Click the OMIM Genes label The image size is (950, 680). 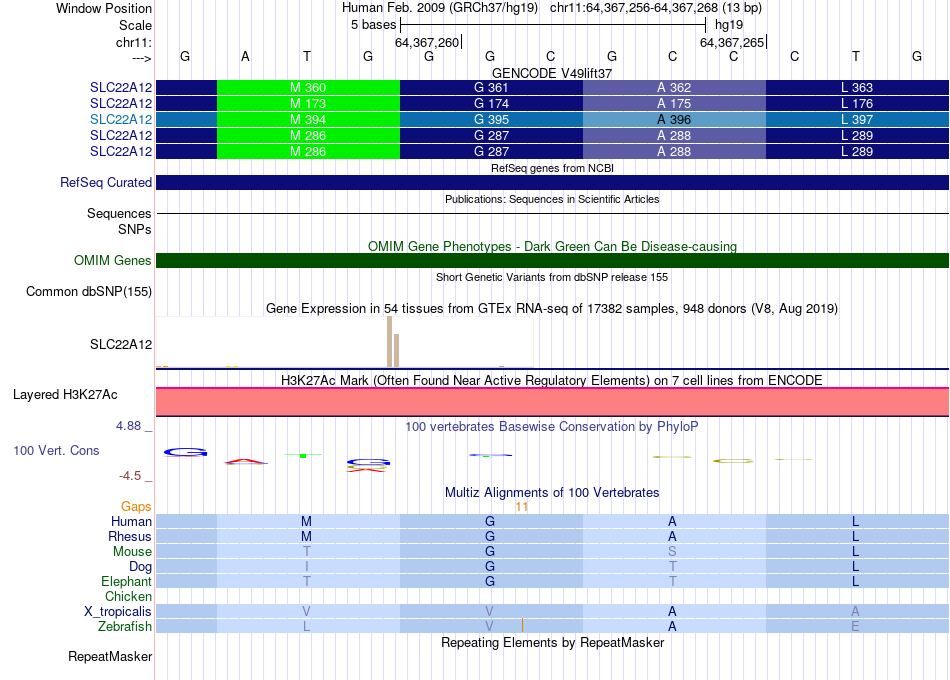pos(113,261)
